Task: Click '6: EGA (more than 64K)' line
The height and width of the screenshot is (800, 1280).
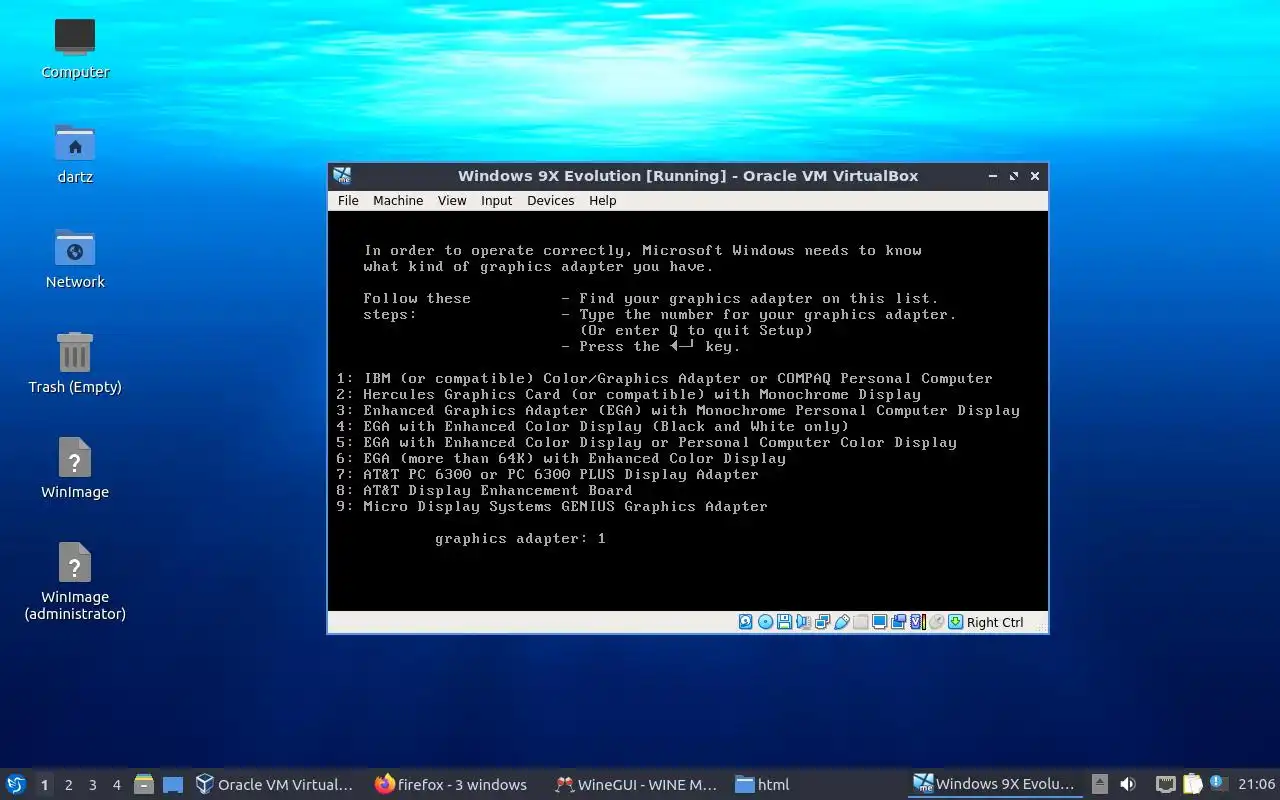Action: [x=561, y=458]
